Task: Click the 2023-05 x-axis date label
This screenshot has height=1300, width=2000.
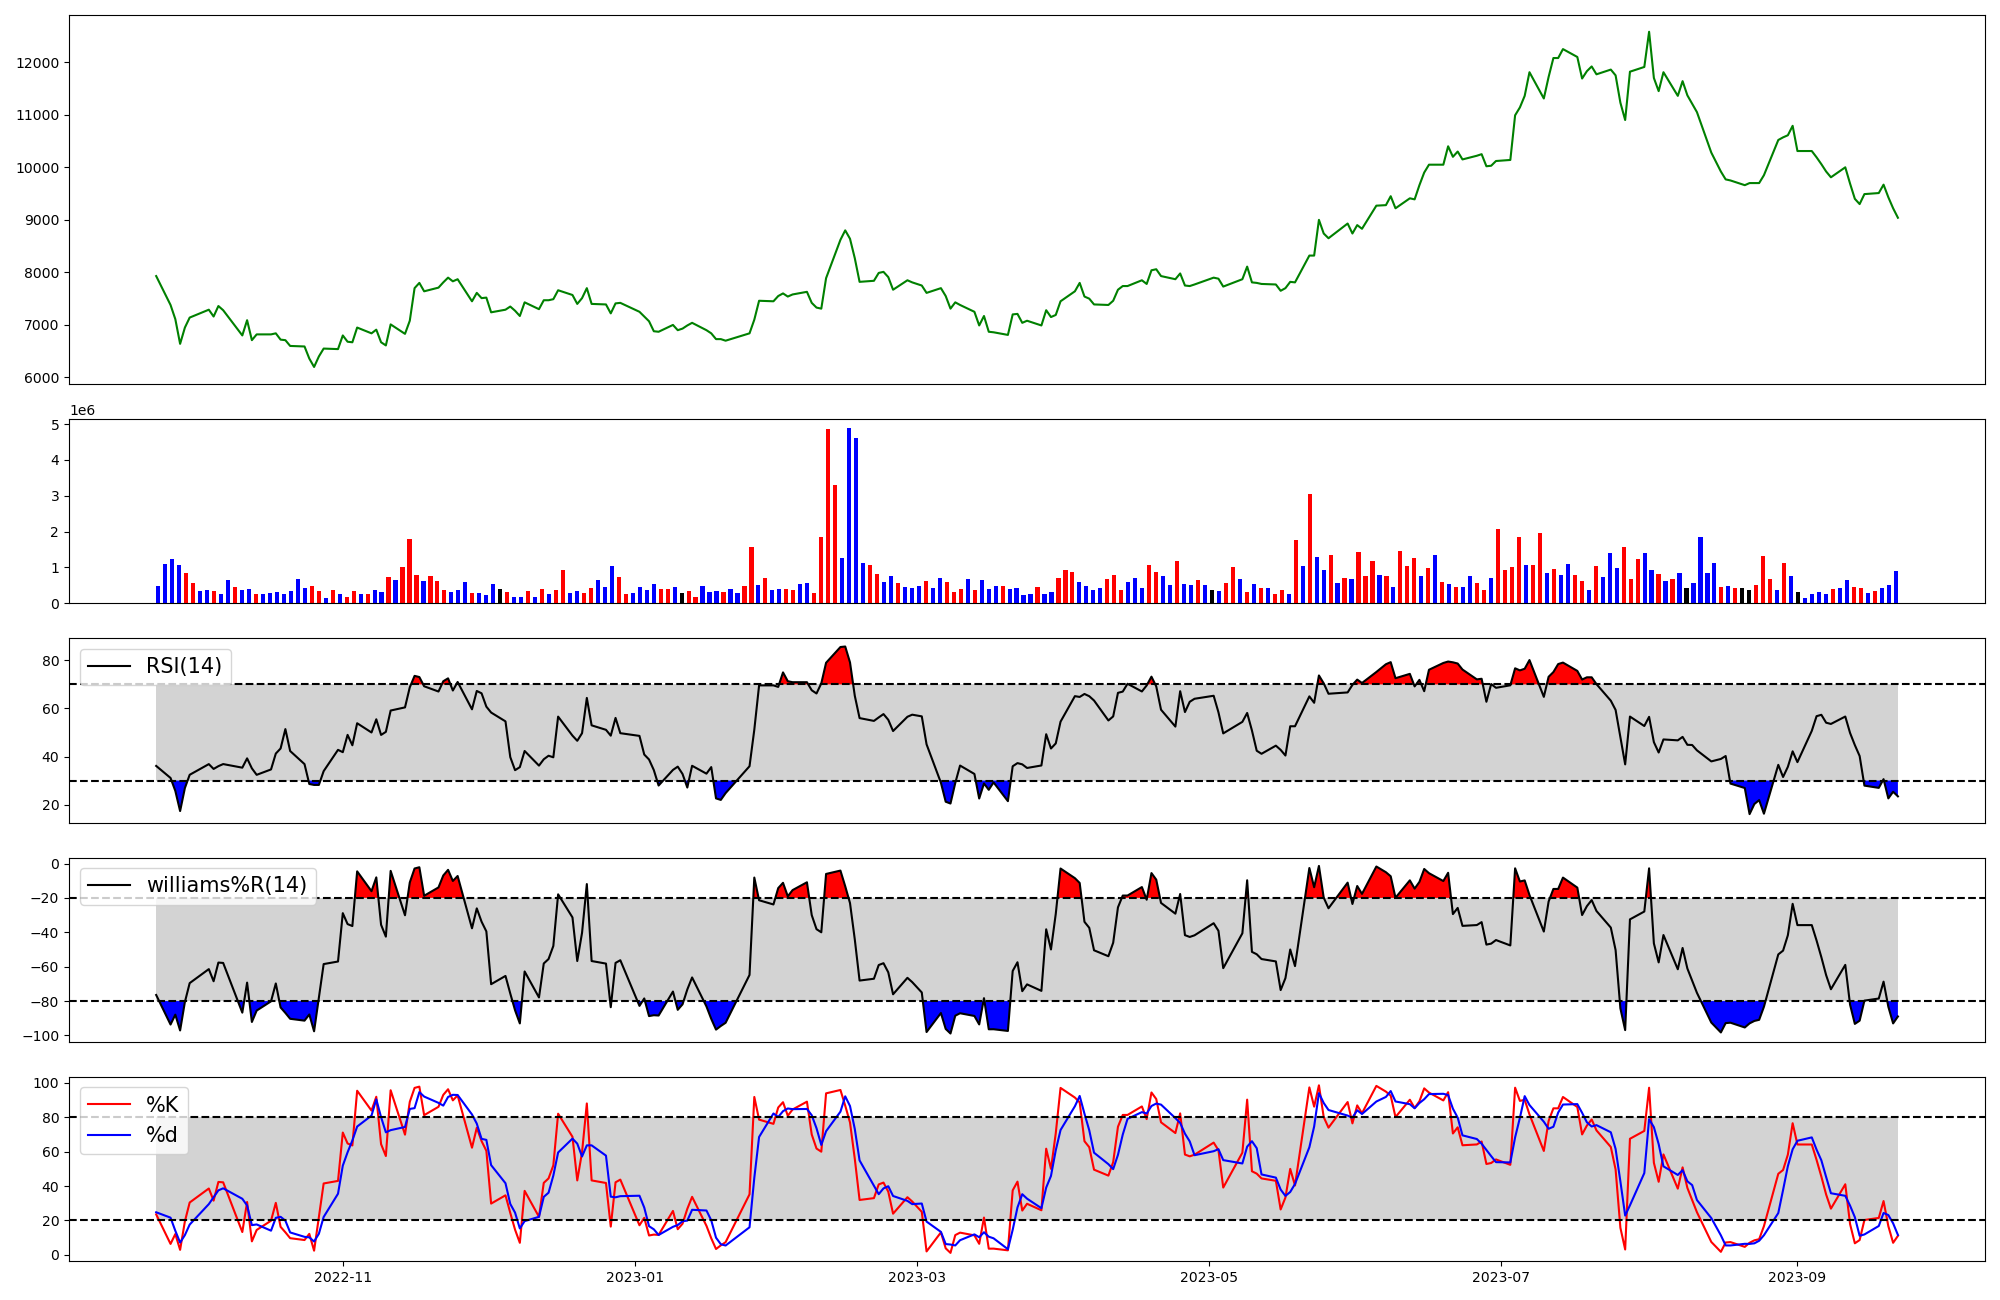Action: (x=1209, y=1277)
